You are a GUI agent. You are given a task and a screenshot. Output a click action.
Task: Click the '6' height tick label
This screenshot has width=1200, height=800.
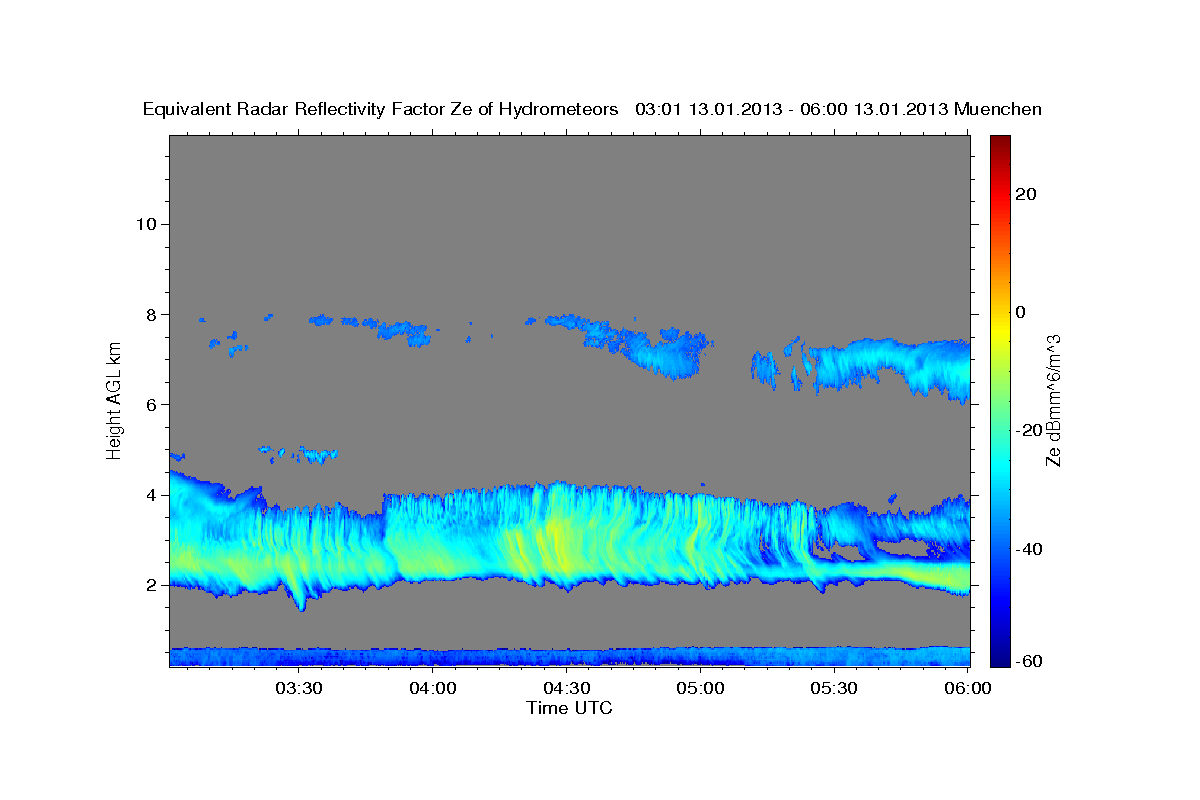pyautogui.click(x=151, y=404)
